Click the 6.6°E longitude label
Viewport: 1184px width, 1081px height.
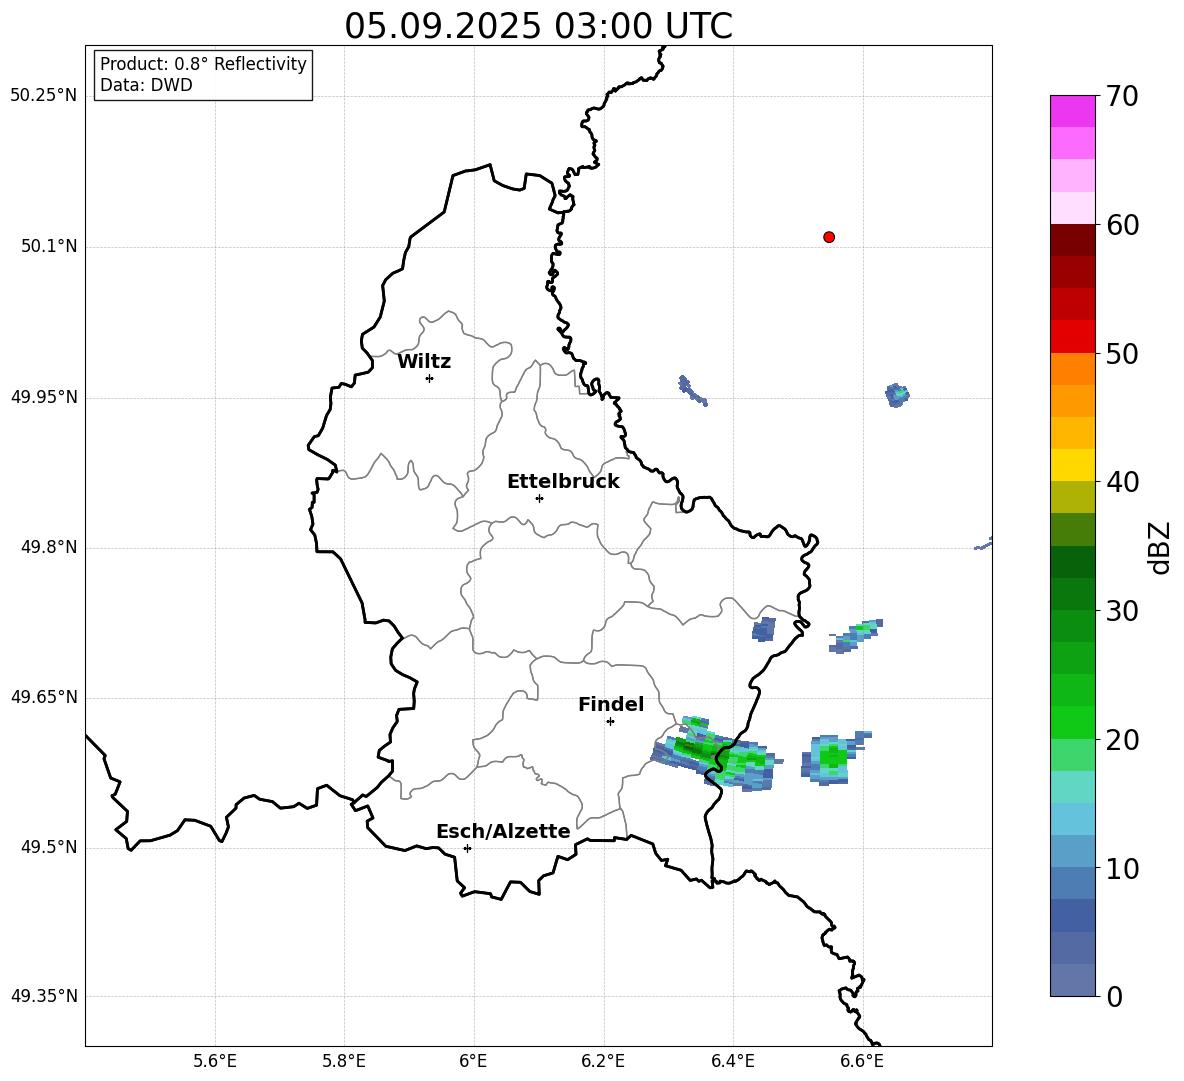click(862, 1061)
